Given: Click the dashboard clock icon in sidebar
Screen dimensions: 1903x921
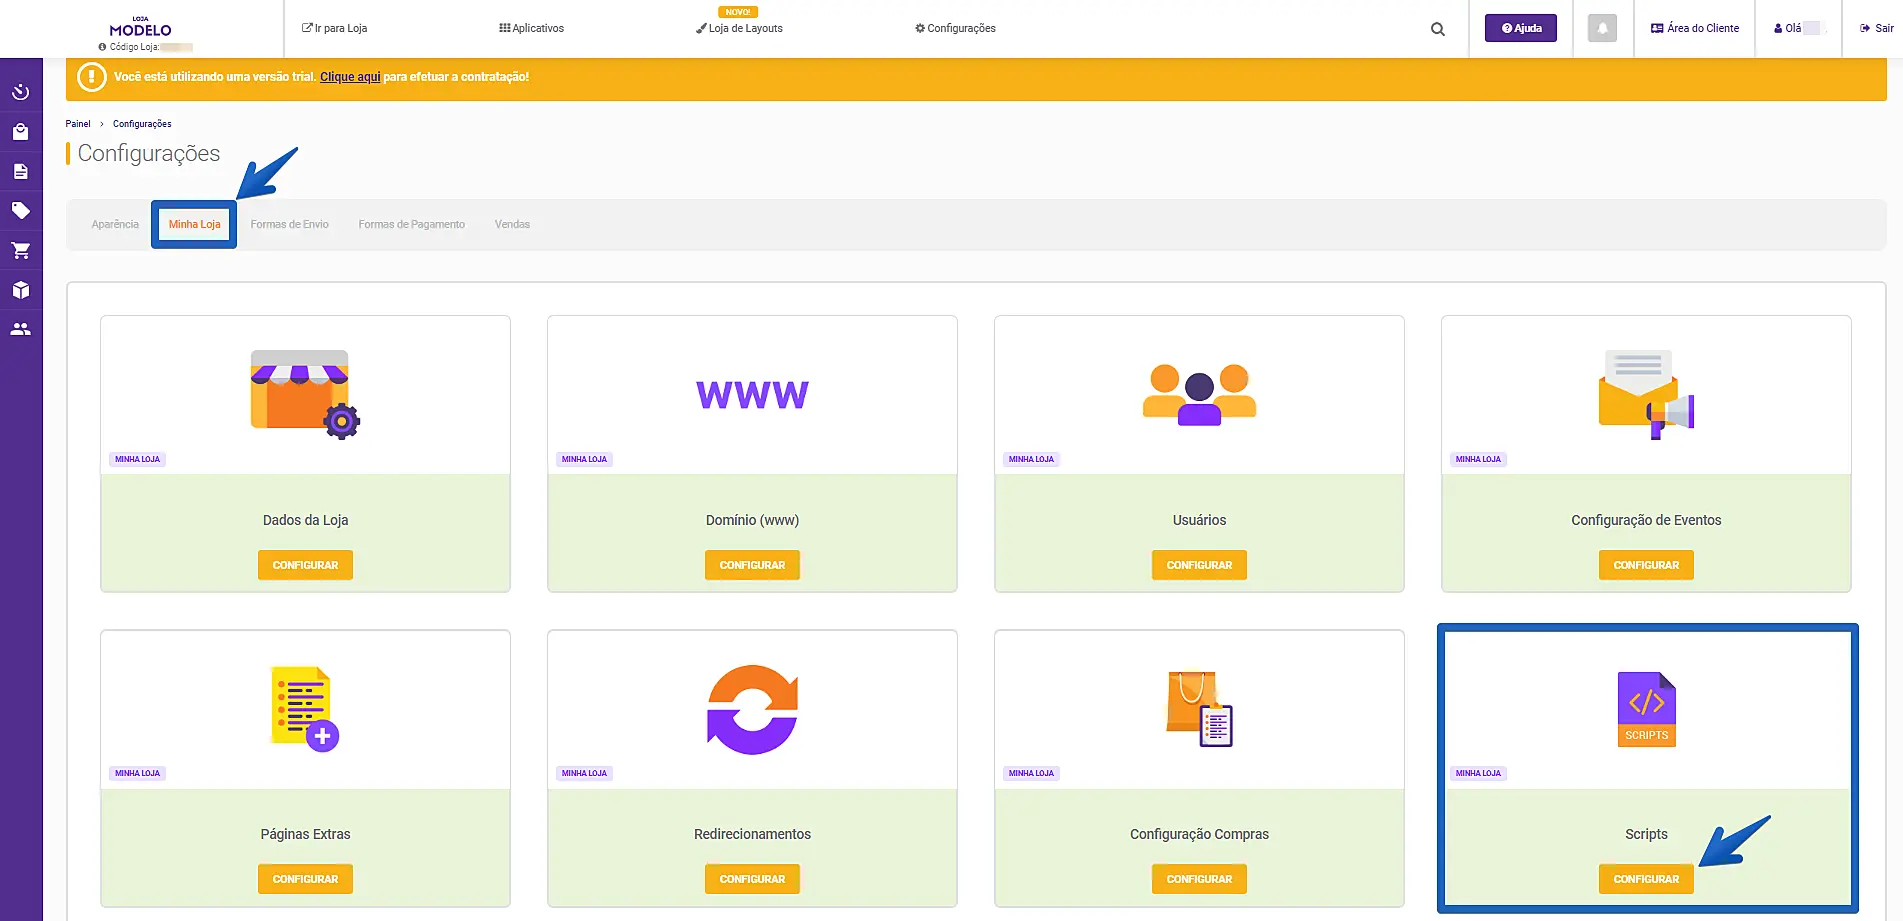Looking at the screenshot, I should pos(21,92).
